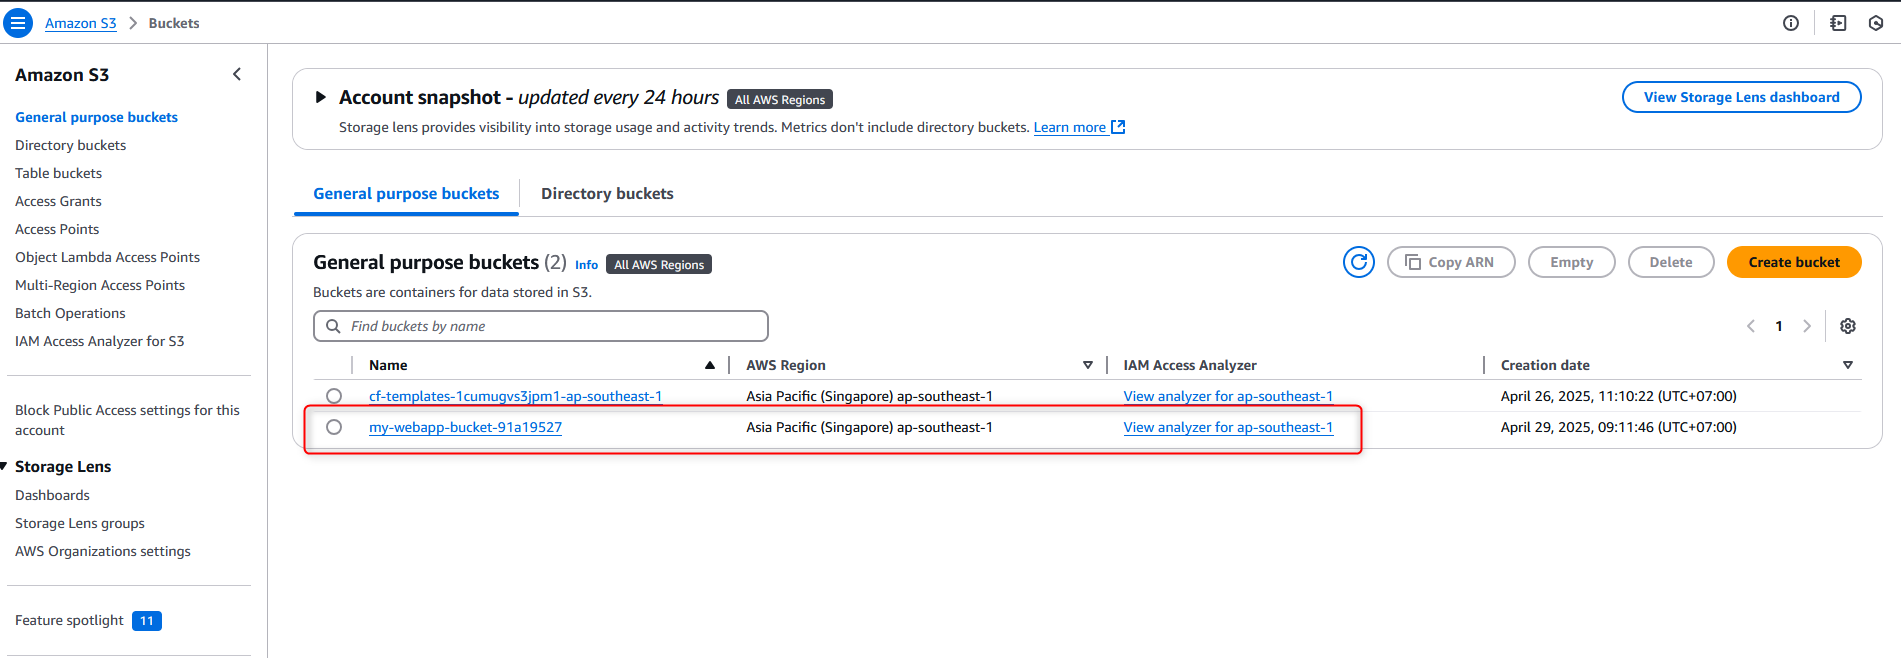The image size is (1901, 658).
Task: Refresh the general purpose buckets list
Action: click(1358, 262)
